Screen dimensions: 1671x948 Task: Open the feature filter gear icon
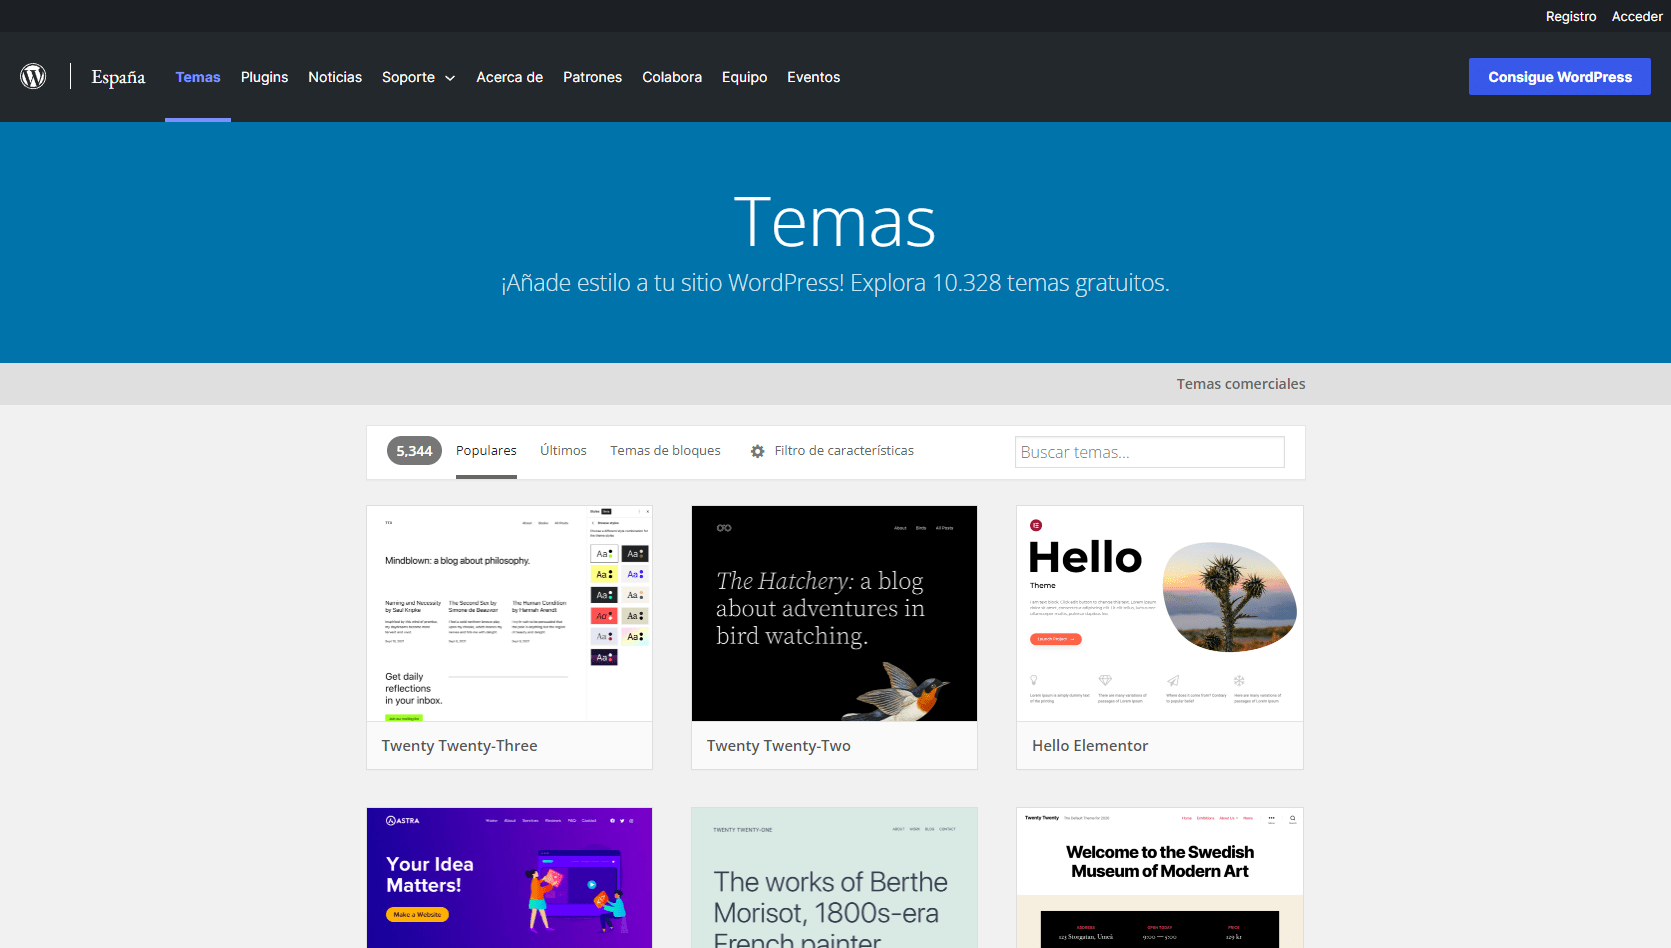[x=758, y=451]
